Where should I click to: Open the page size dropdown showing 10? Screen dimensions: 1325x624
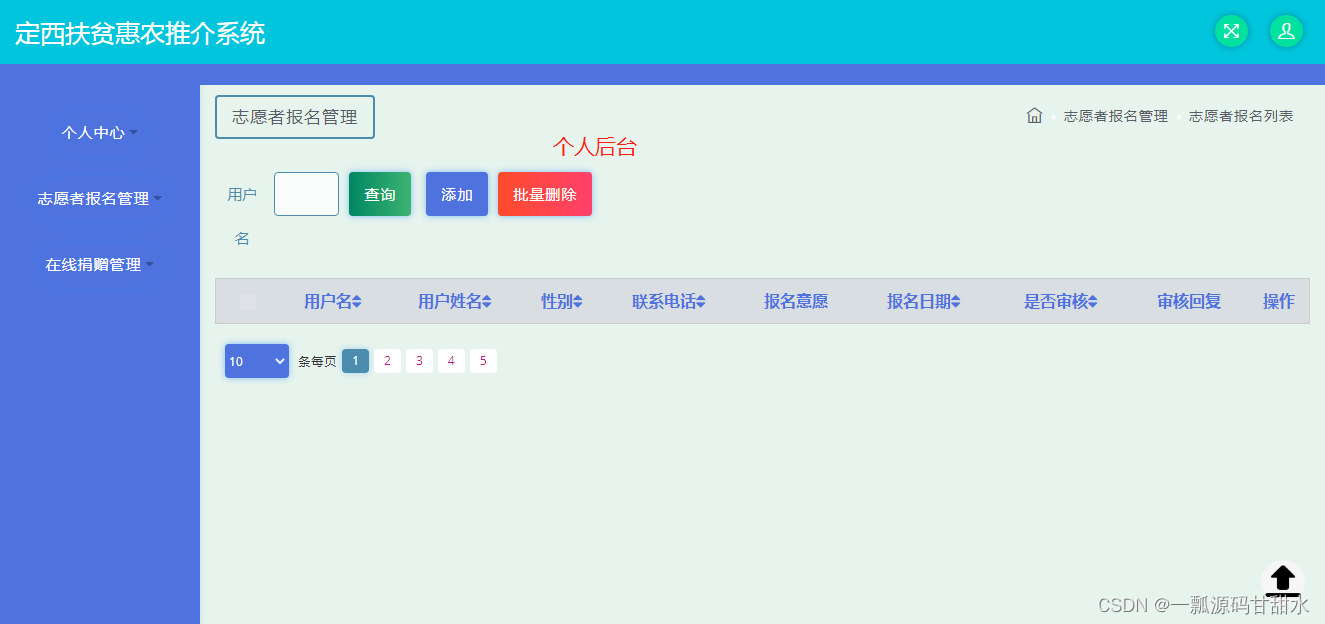[x=256, y=361]
